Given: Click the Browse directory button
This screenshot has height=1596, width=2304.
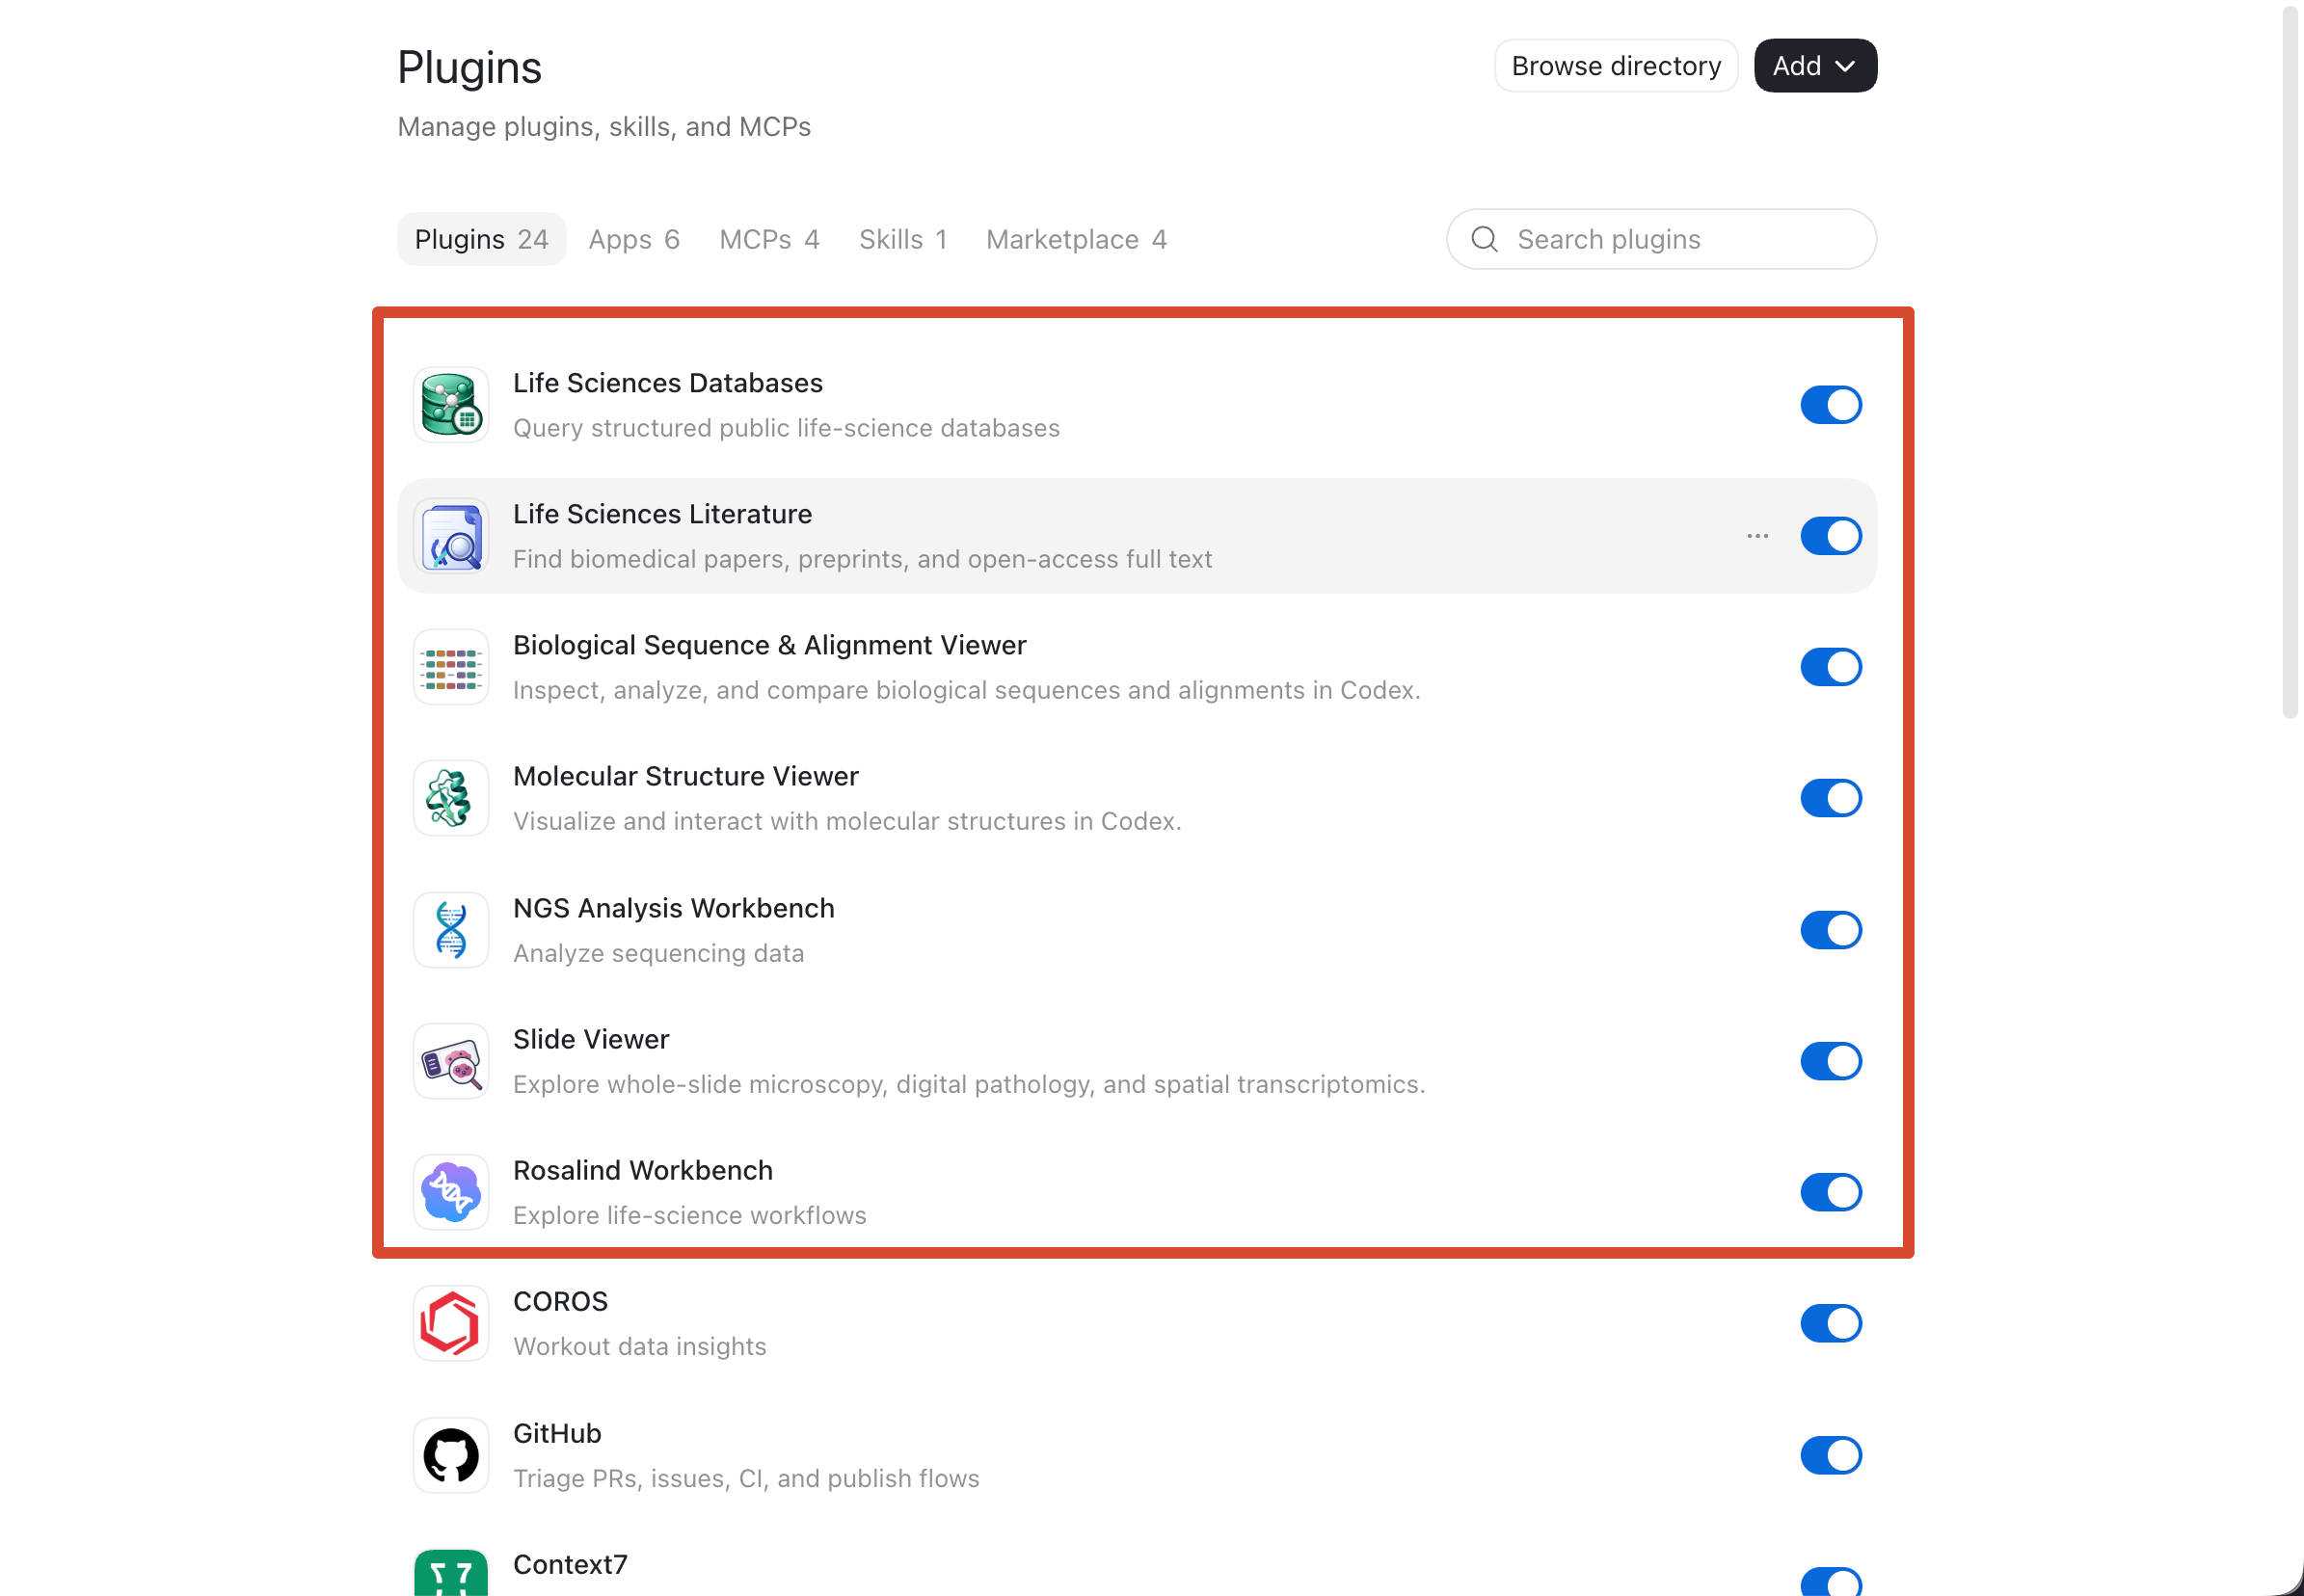Looking at the screenshot, I should coord(1616,66).
